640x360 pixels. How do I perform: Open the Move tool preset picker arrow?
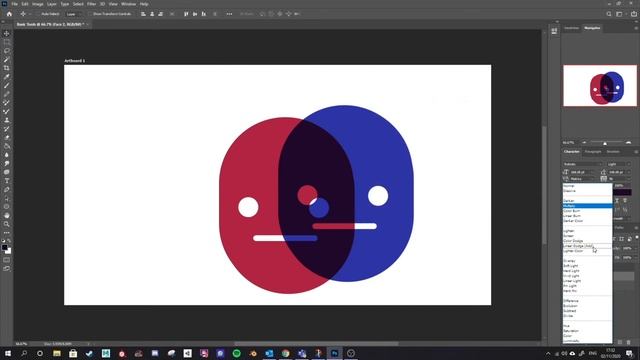(29, 14)
